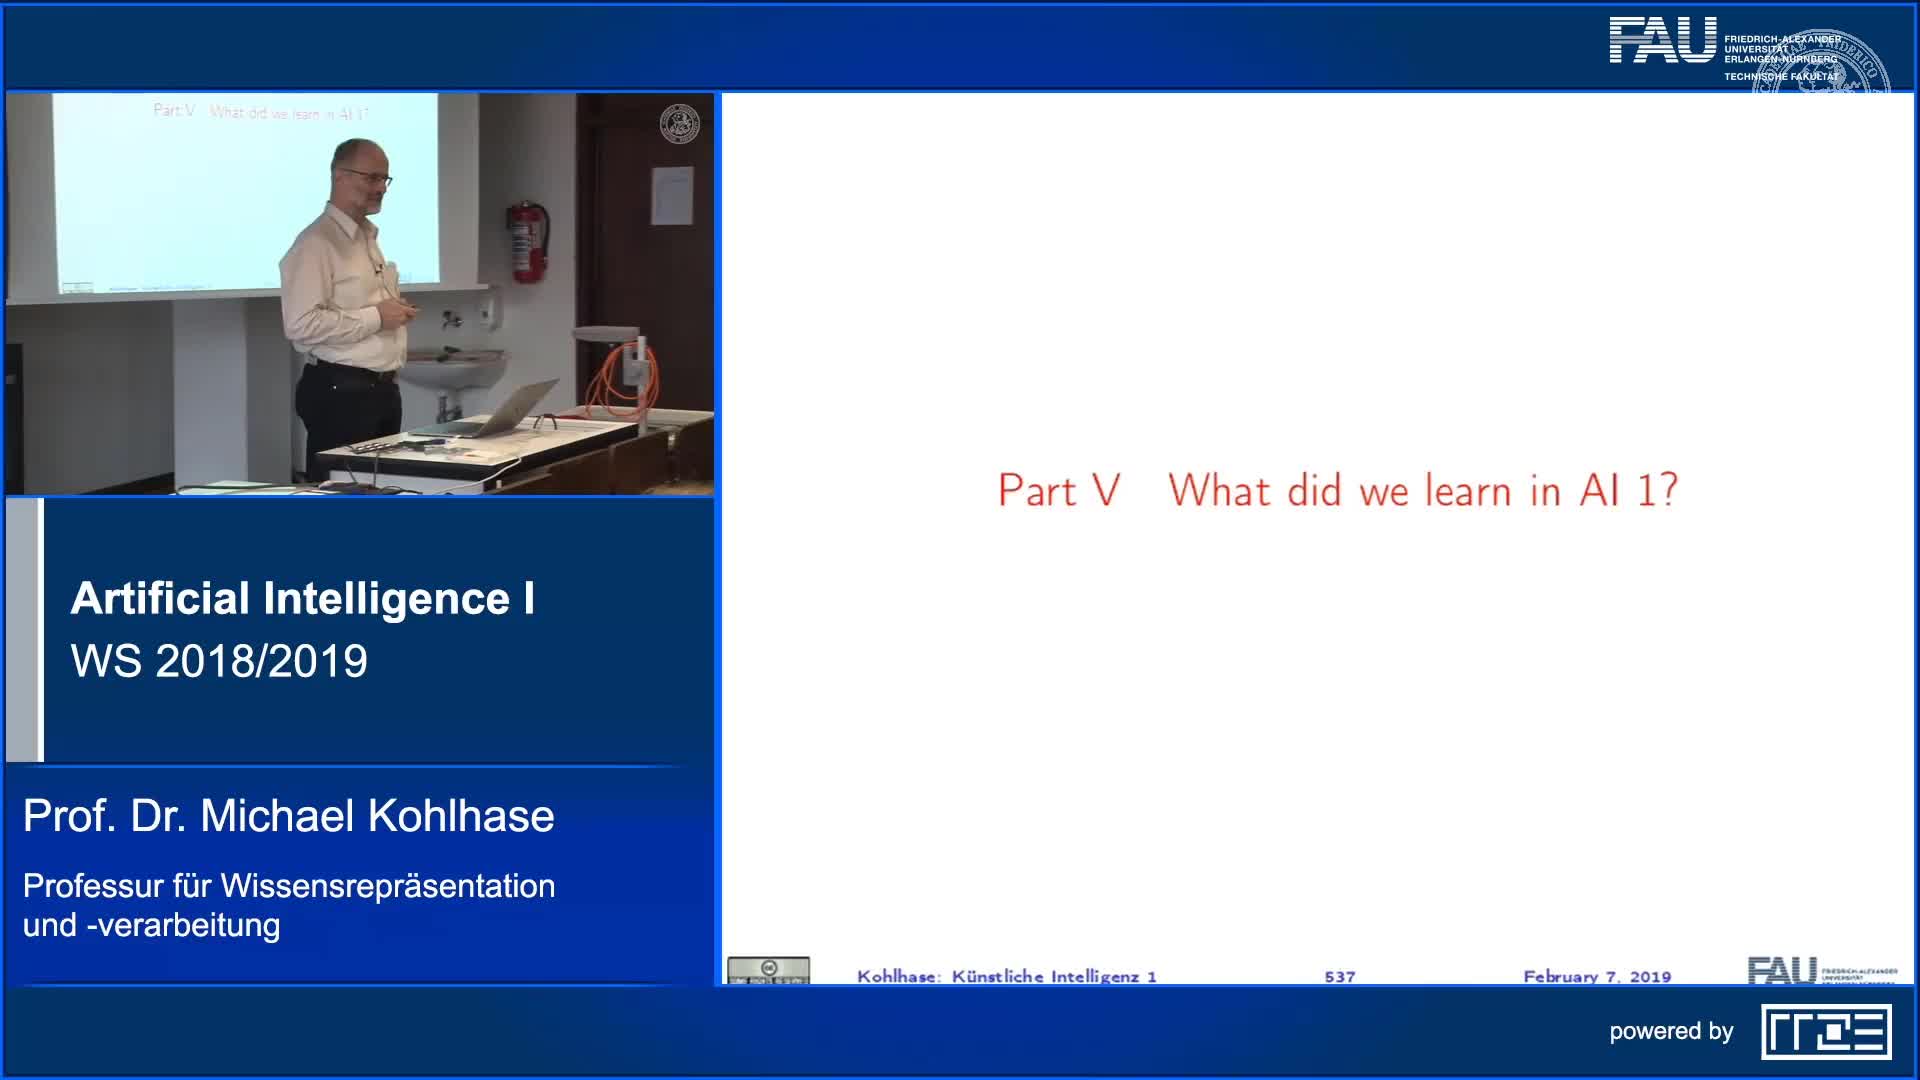Screen dimensions: 1920x1080
Task: Click the RRZE logo next to 'powered by'
Action: (x=1827, y=1032)
